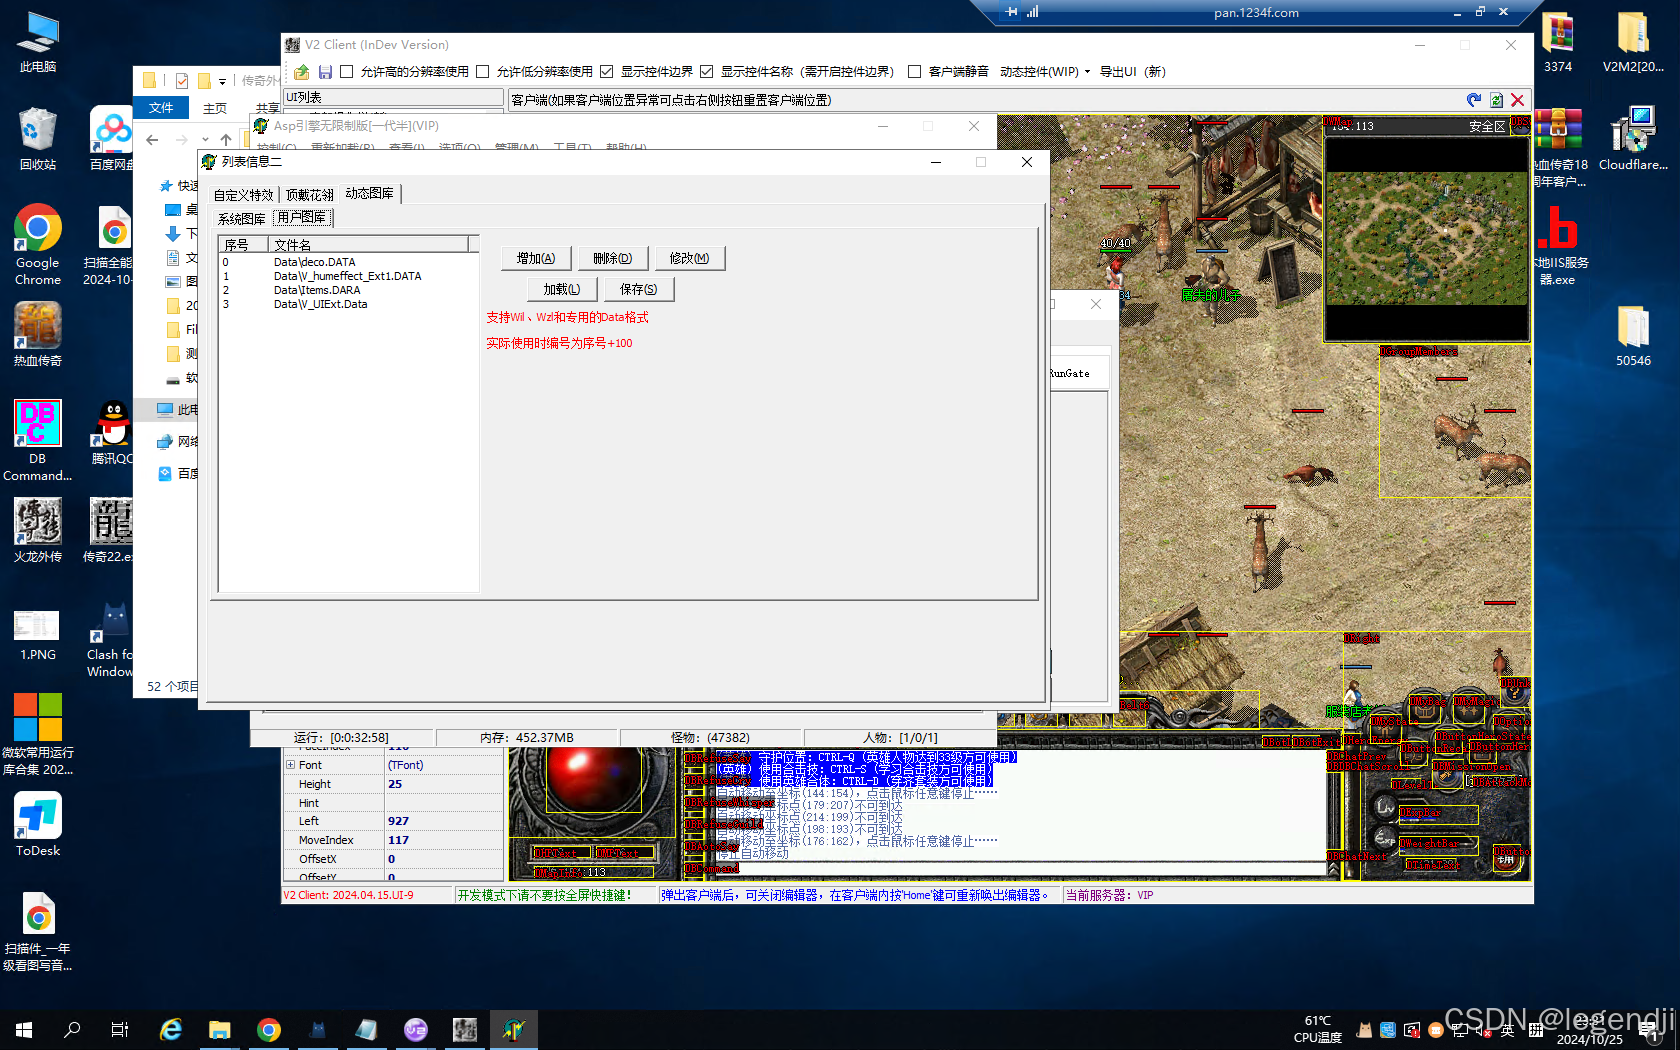Open 1.PNG file on desktop
The image size is (1680, 1050).
[38, 635]
